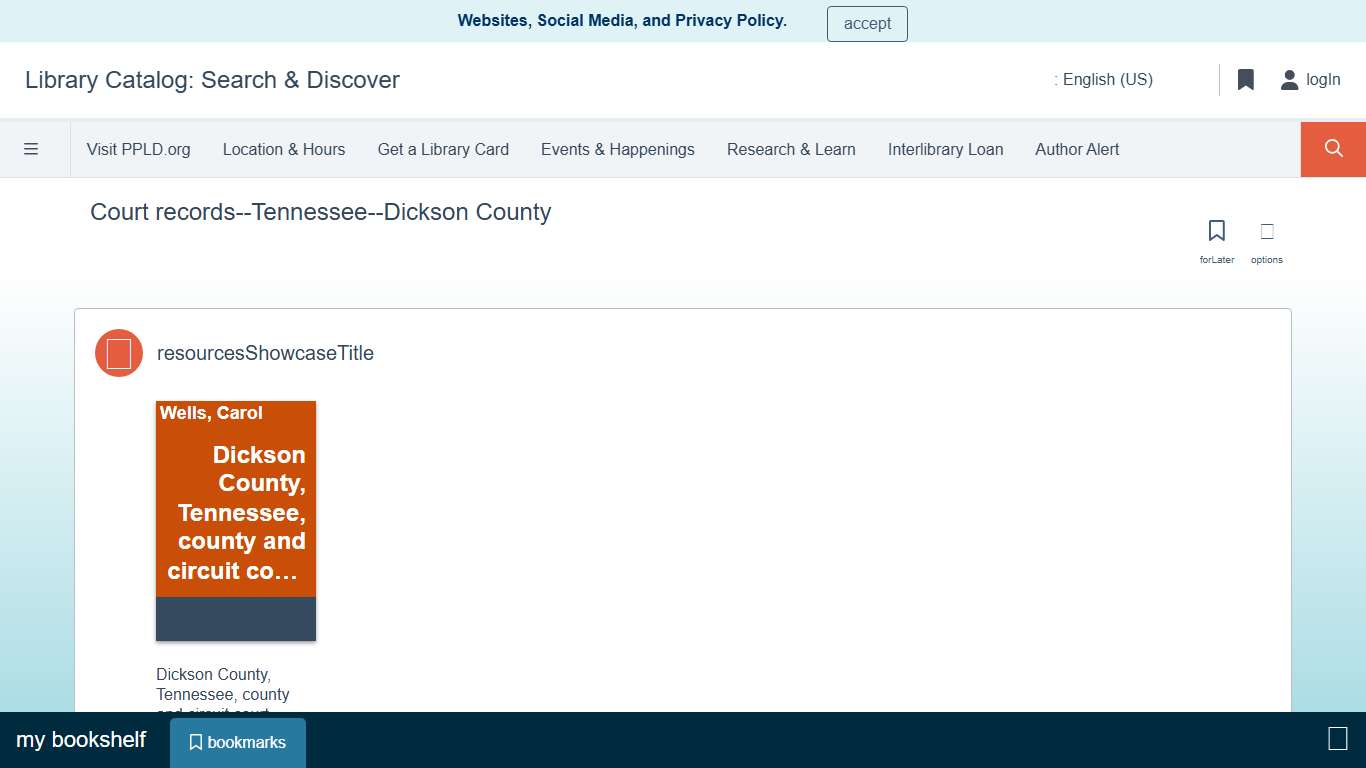Click the bookmark ribbon icon on bookmarks button
This screenshot has width=1366, height=768.
pos(196,742)
